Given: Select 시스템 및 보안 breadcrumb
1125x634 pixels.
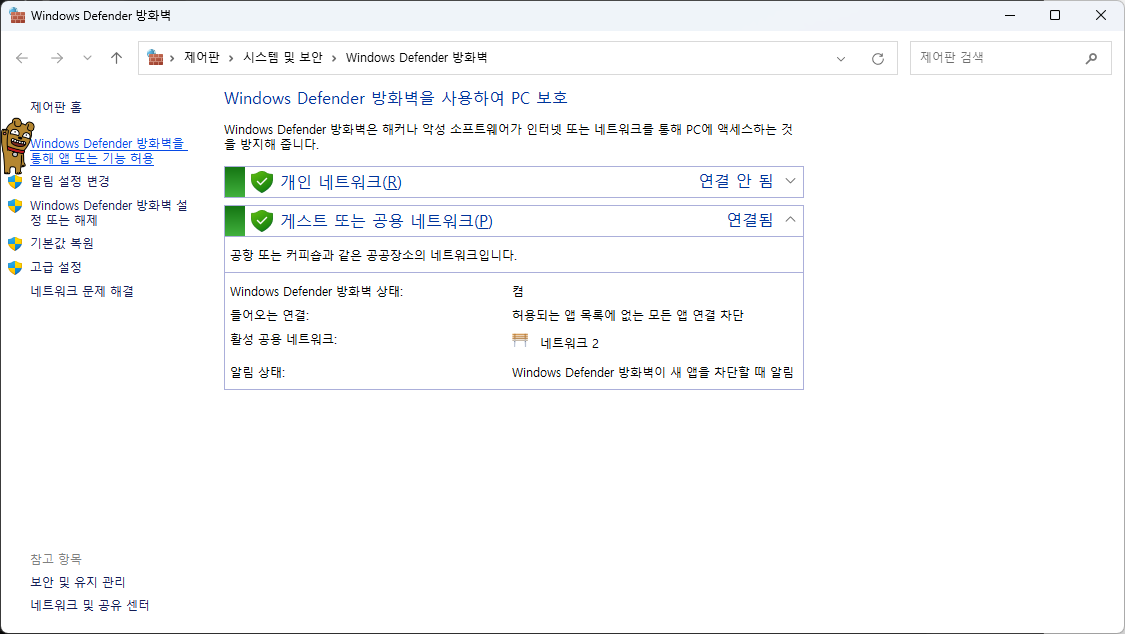Looking at the screenshot, I should pyautogui.click(x=283, y=57).
